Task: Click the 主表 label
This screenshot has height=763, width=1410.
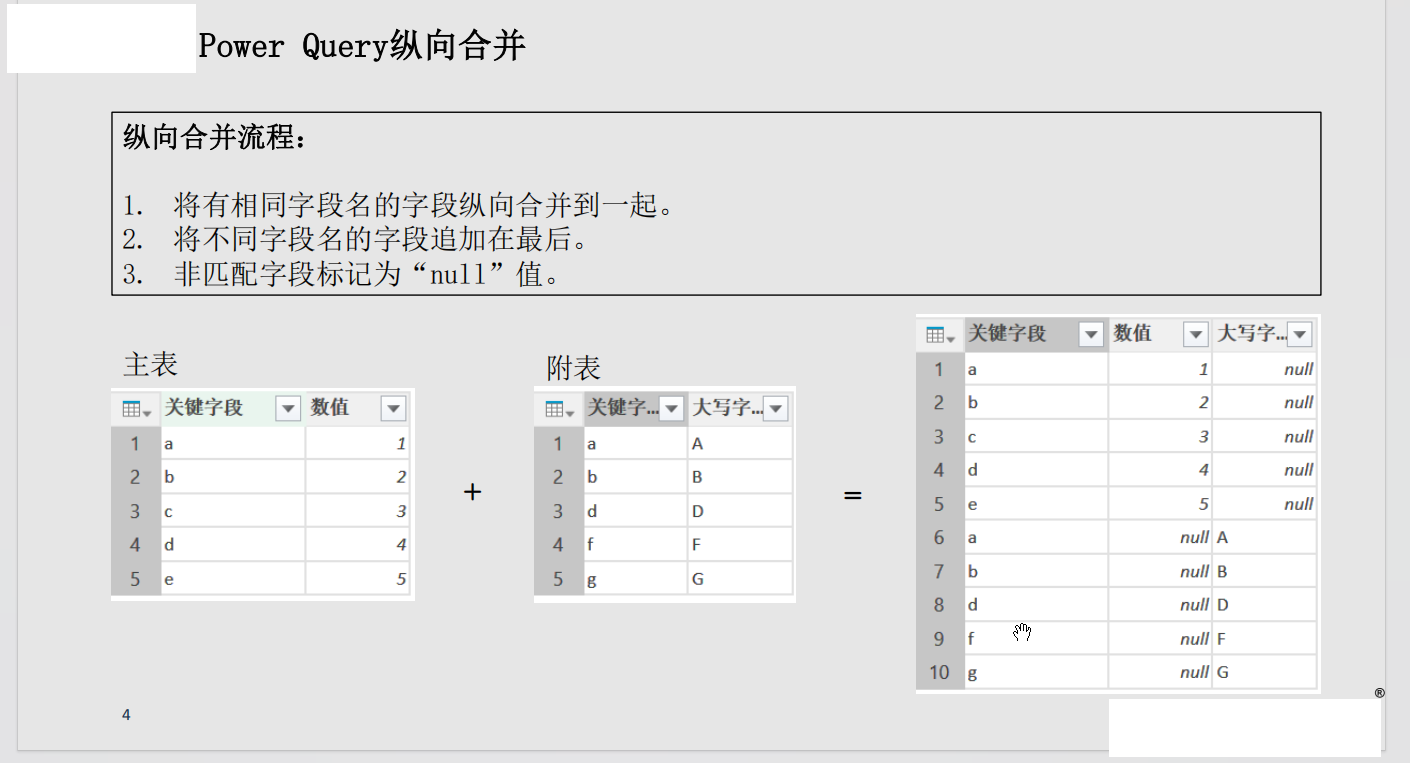Action: [x=150, y=364]
